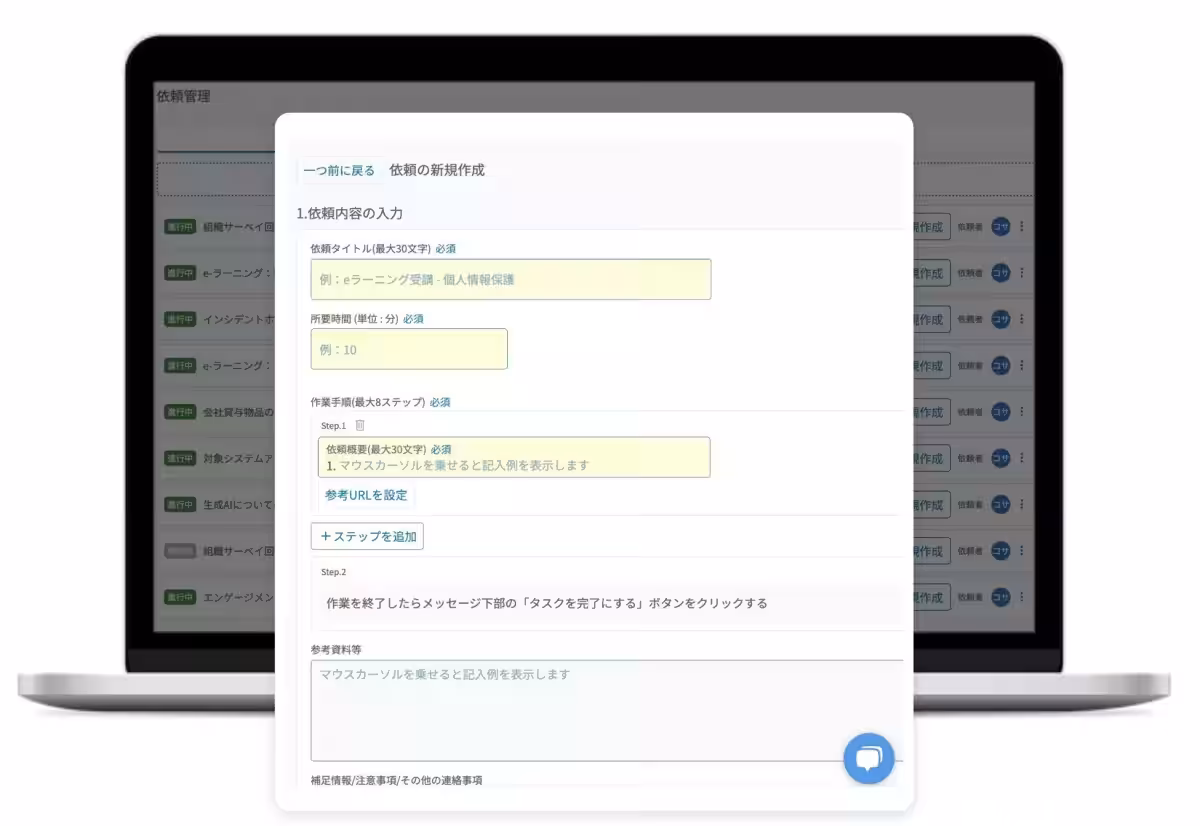Add a step with ＋ステップを追加
The image size is (1200, 826).
point(367,537)
